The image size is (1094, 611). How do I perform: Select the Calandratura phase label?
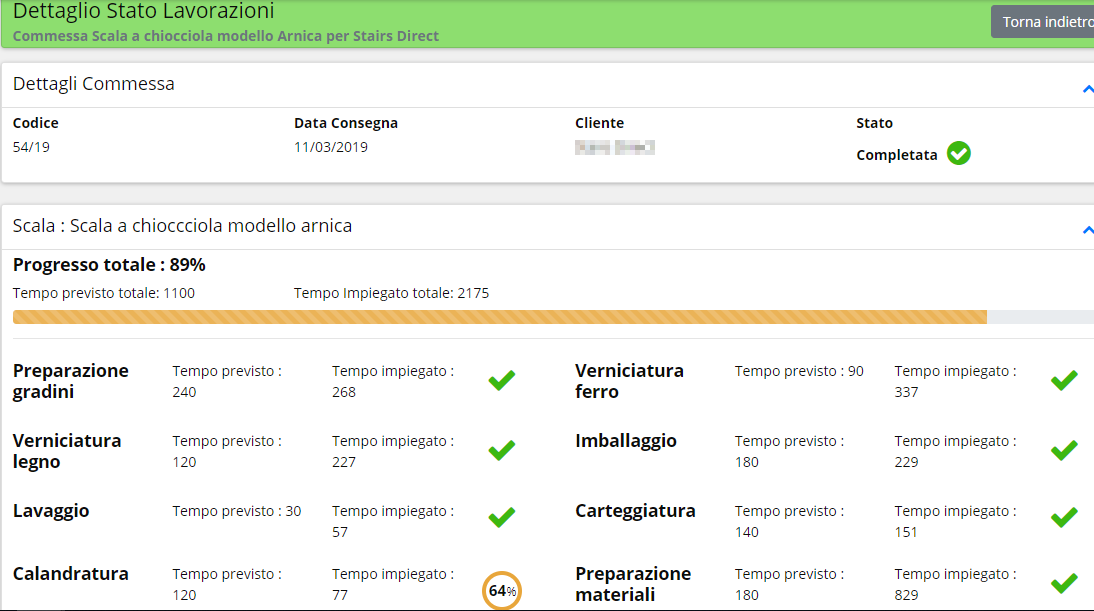click(70, 574)
